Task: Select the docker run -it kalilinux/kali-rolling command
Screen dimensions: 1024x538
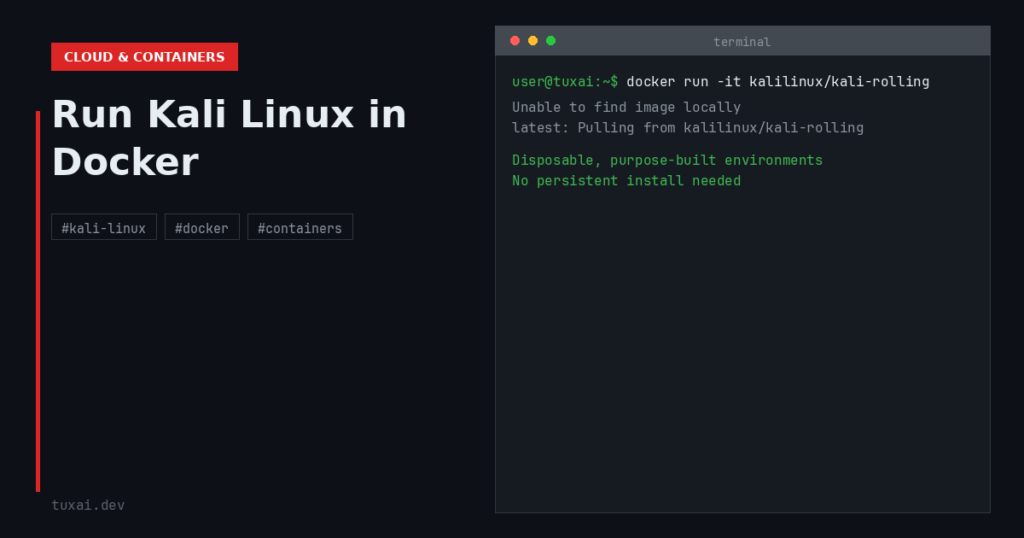Action: [x=778, y=82]
